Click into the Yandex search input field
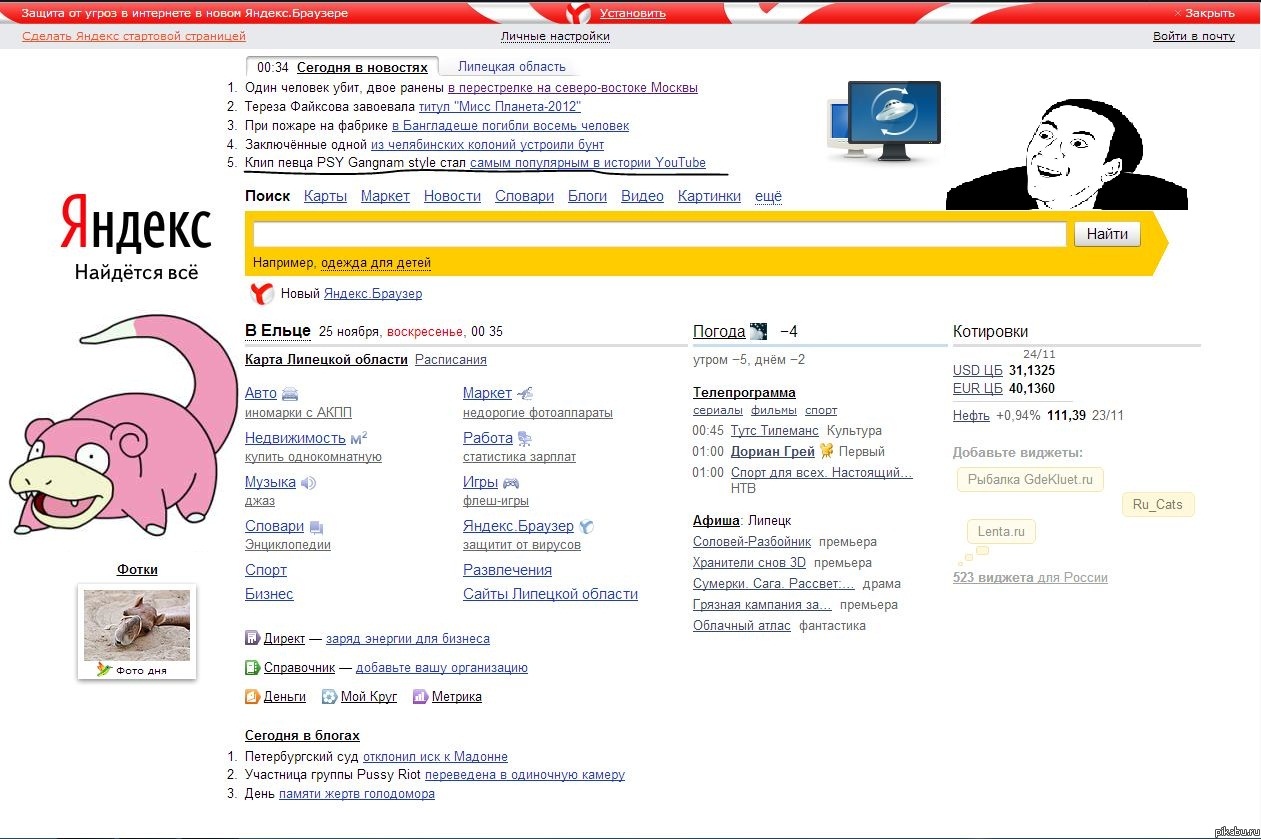Screen dimensions: 1261x839 tap(659, 234)
